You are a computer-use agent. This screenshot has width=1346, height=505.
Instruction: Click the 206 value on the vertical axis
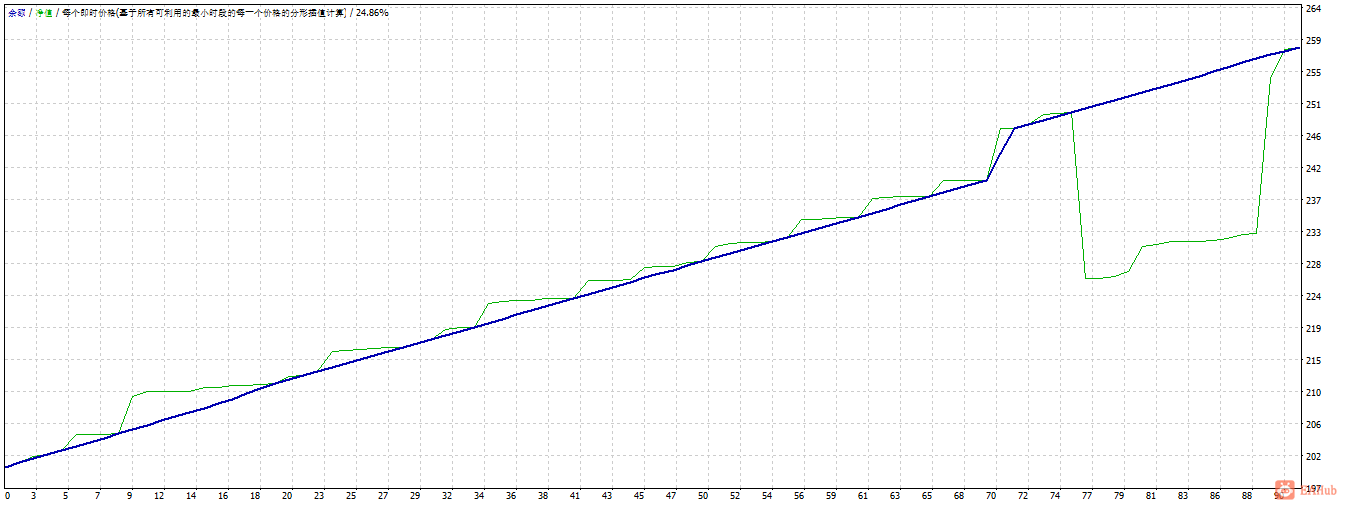coord(1314,425)
